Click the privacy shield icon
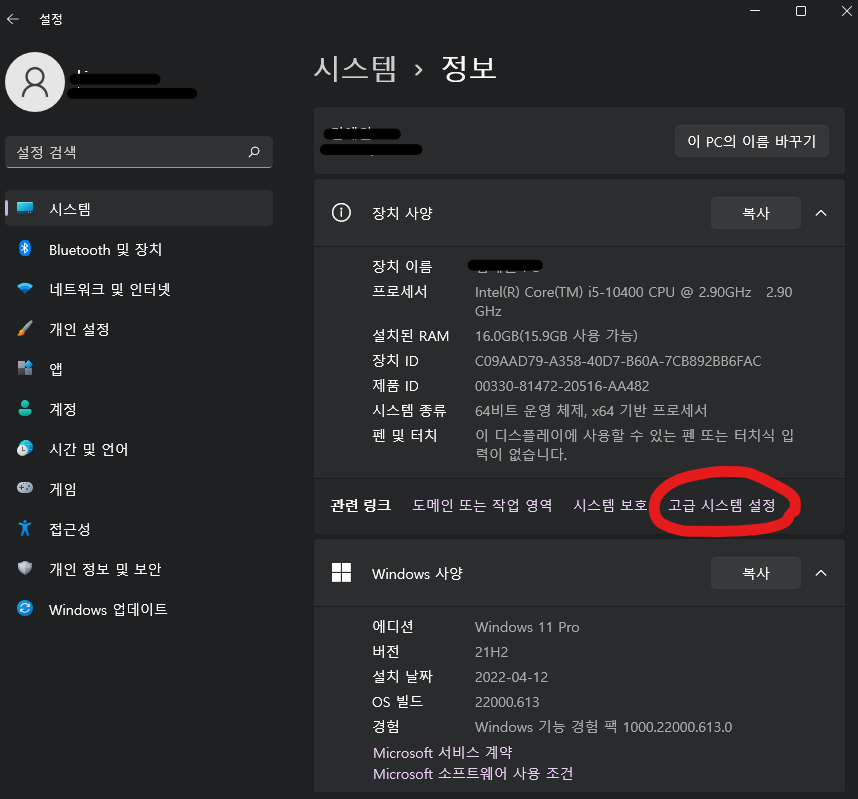Image resolution: width=858 pixels, height=799 pixels. click(25, 568)
